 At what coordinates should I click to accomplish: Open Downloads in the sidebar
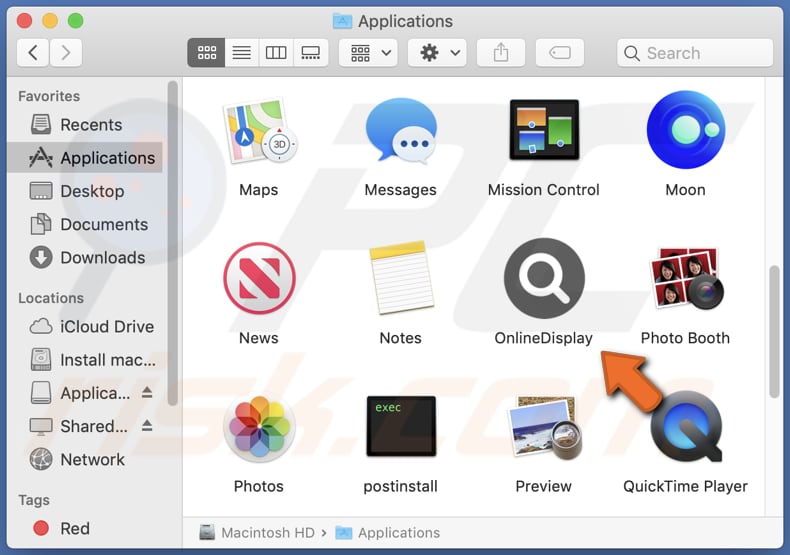point(85,257)
